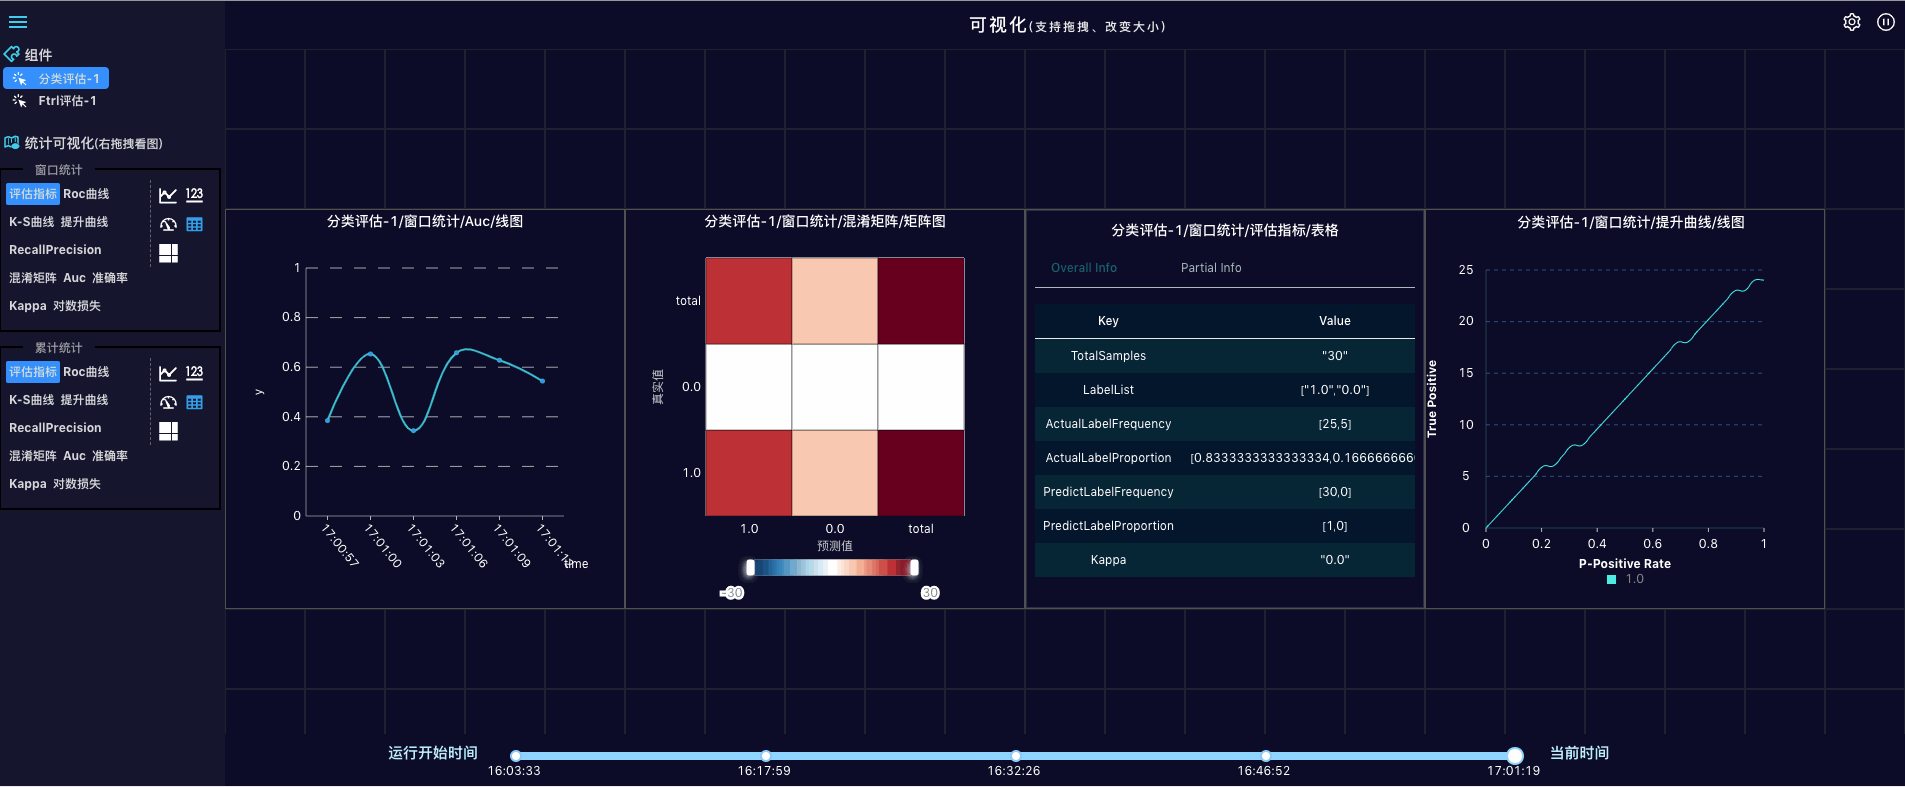
Task: Click 准确率 in the 窗口统计 section
Action: (110, 278)
